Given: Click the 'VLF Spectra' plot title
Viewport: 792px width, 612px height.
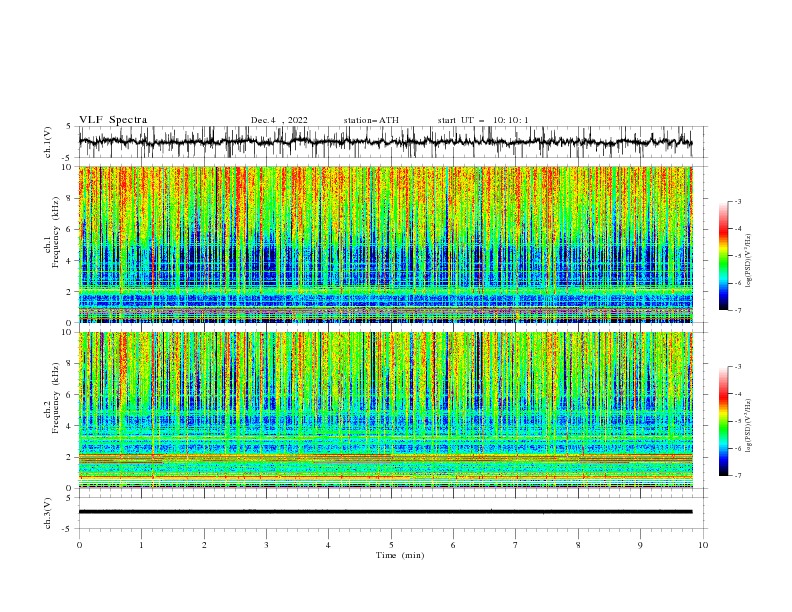Looking at the screenshot, I should click(x=113, y=120).
